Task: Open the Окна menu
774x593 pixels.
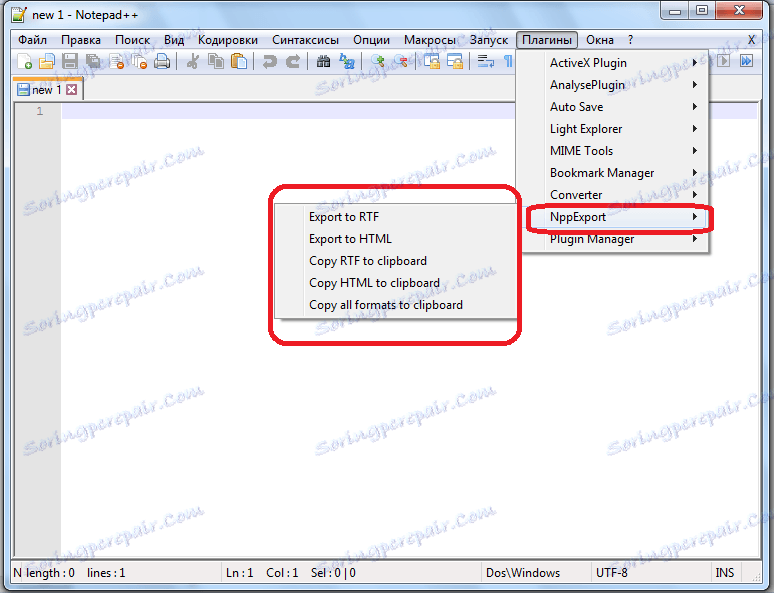Action: click(600, 40)
